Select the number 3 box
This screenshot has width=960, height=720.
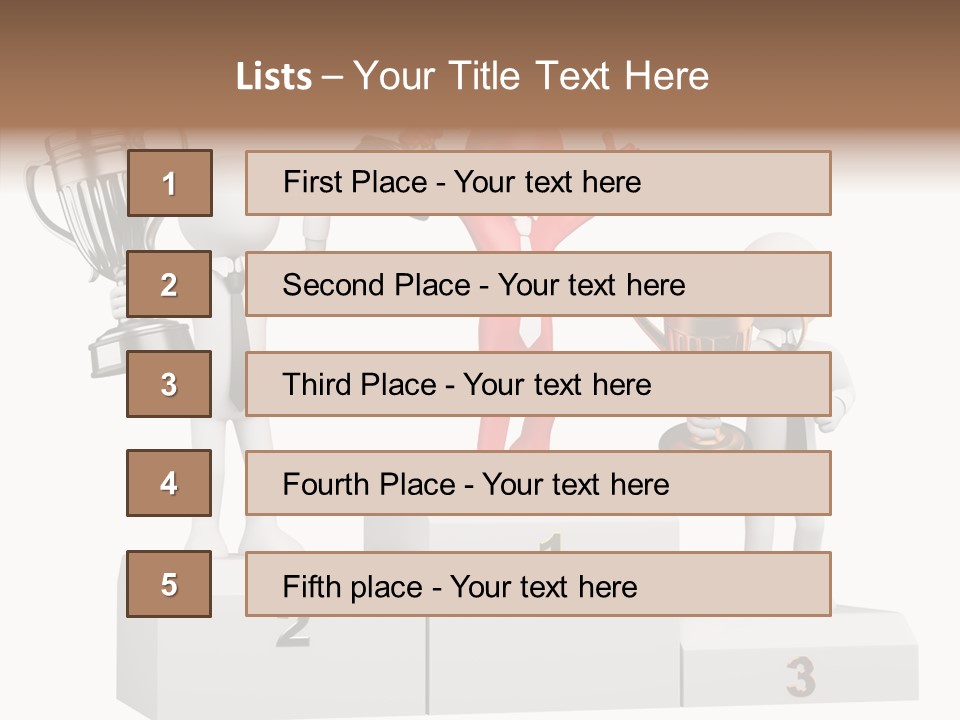(169, 384)
